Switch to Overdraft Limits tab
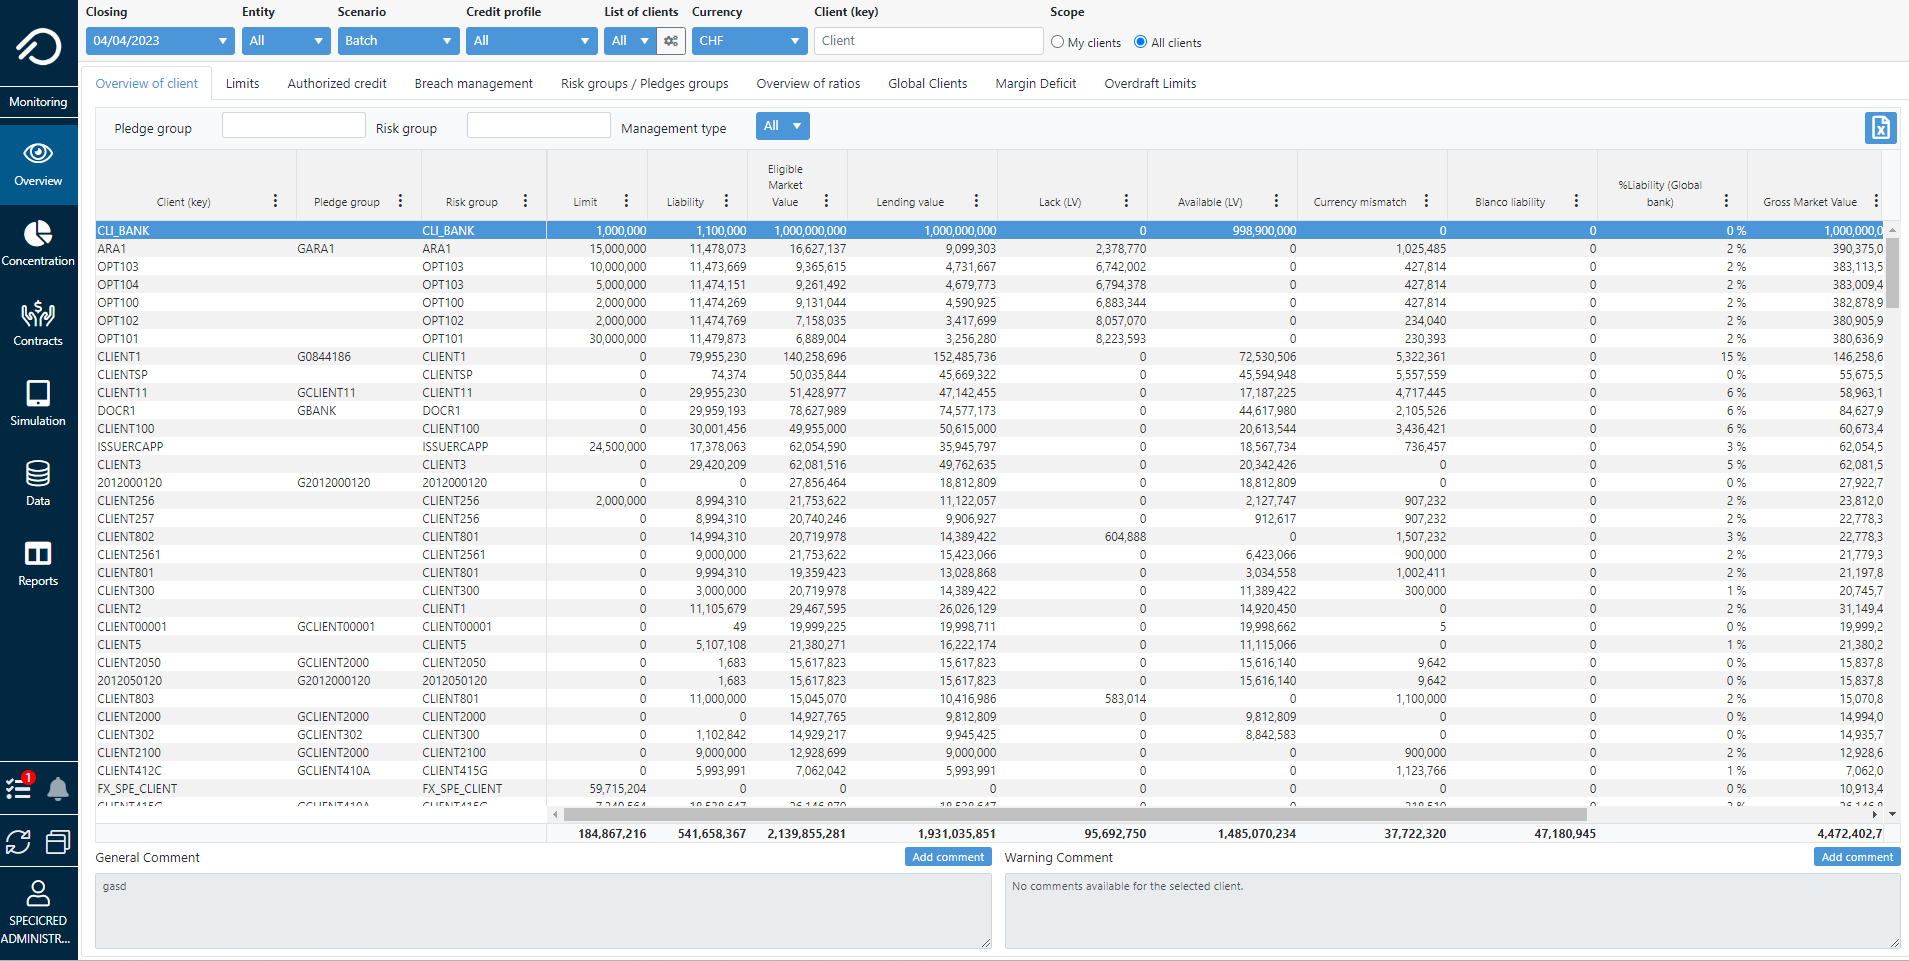 click(x=1150, y=84)
